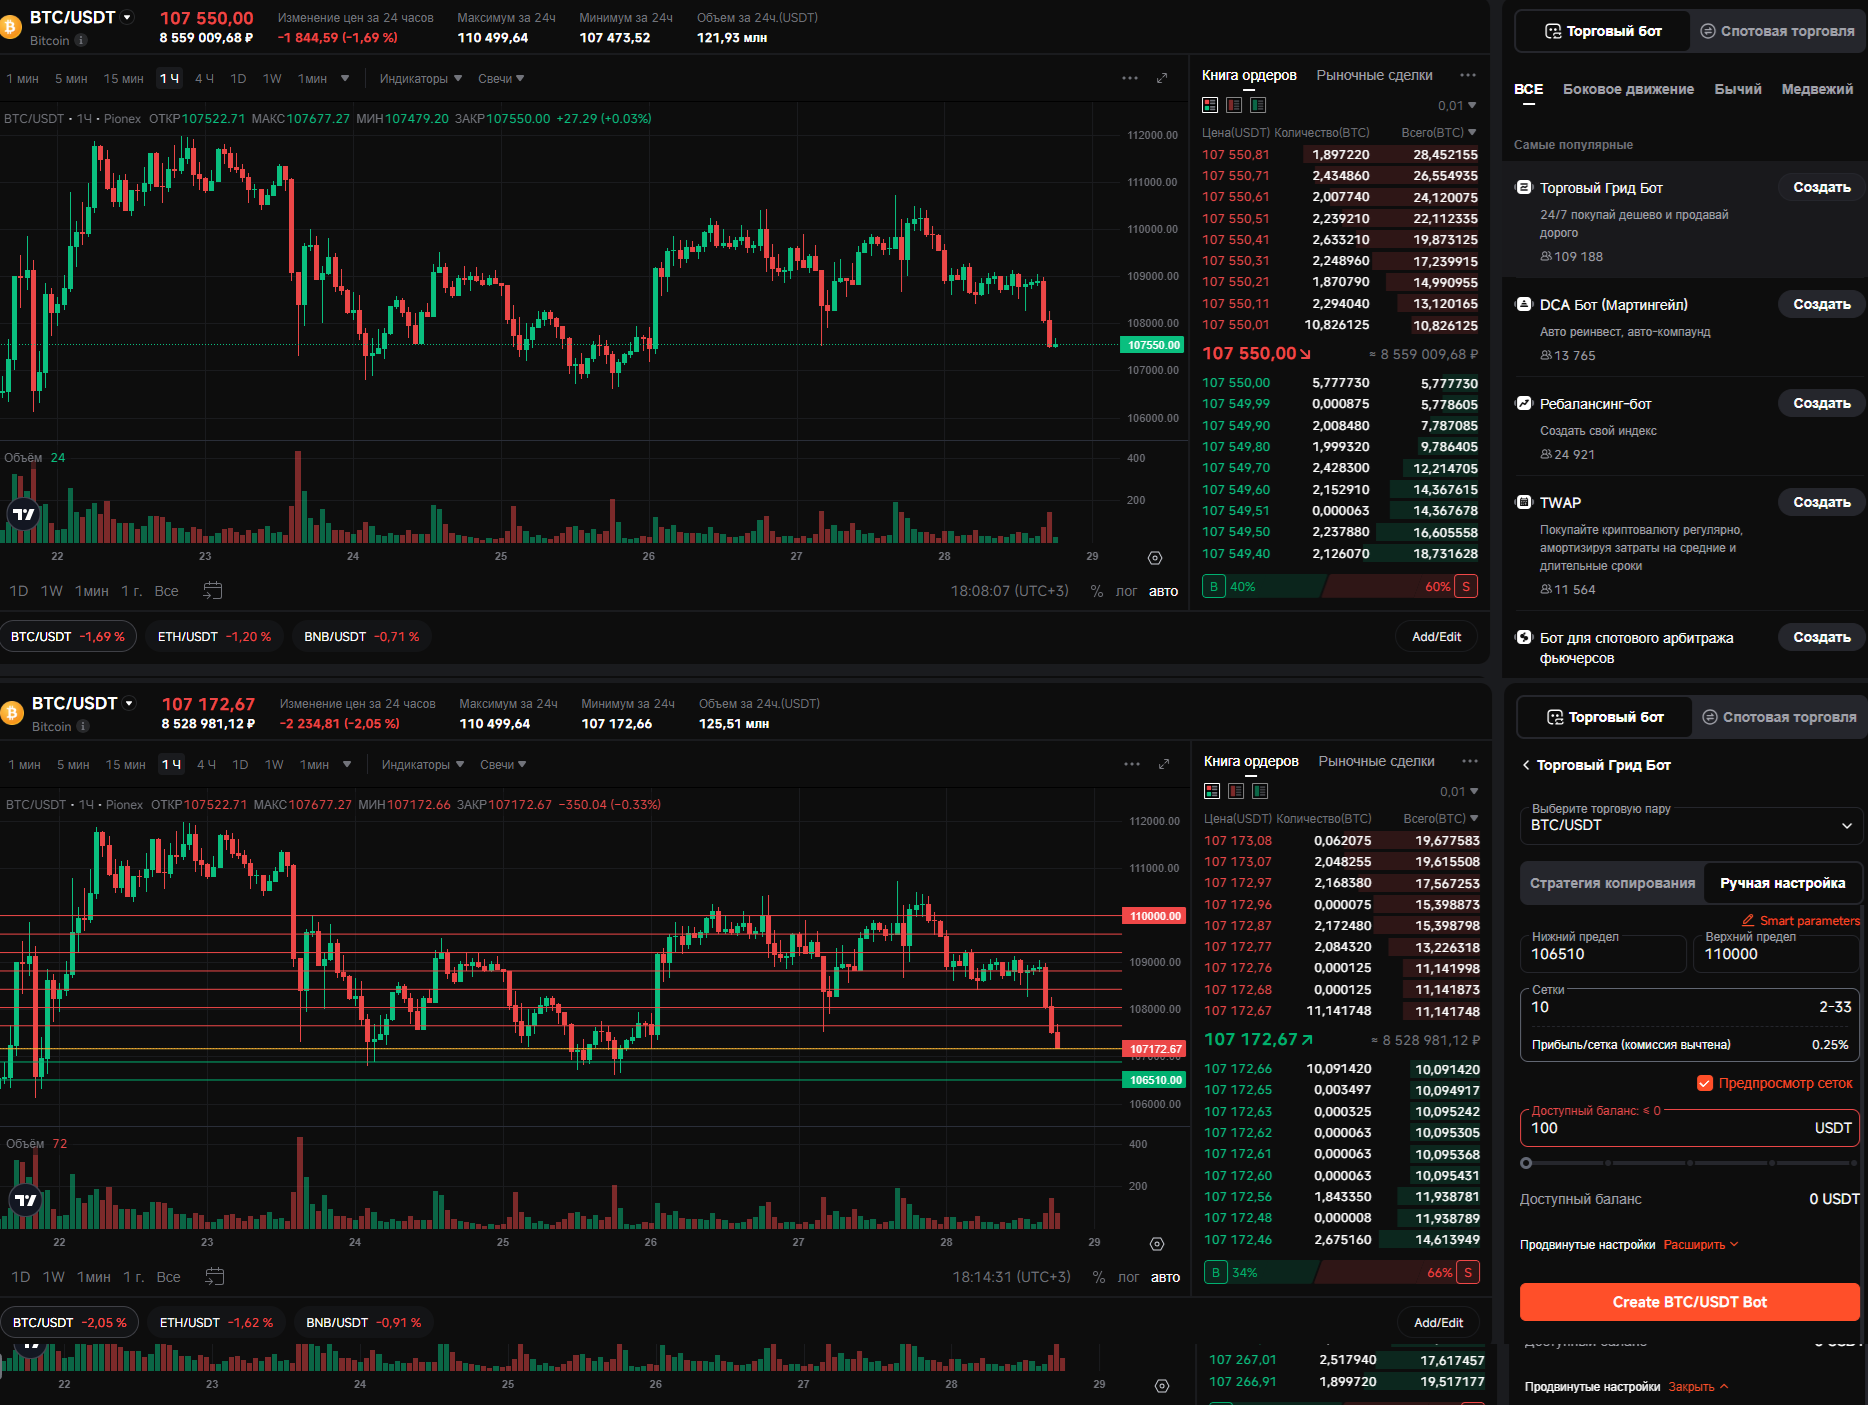Expand Индикаторы dropdown on upper chart
Screen dimensions: 1868x1405
420,78
